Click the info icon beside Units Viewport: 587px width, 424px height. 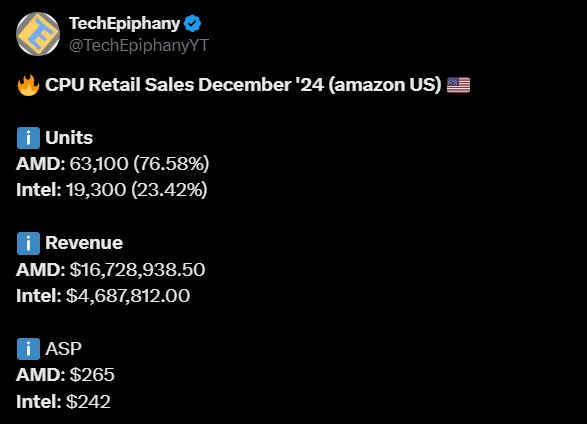[28, 138]
